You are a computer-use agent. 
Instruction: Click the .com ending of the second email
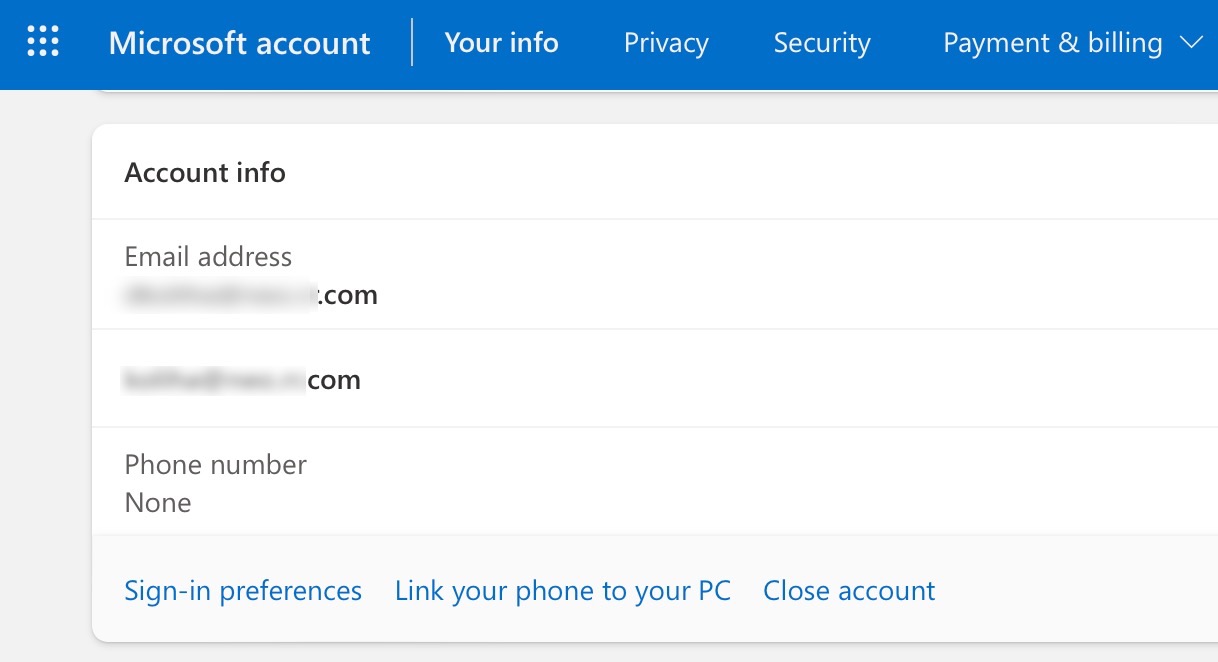[334, 380]
